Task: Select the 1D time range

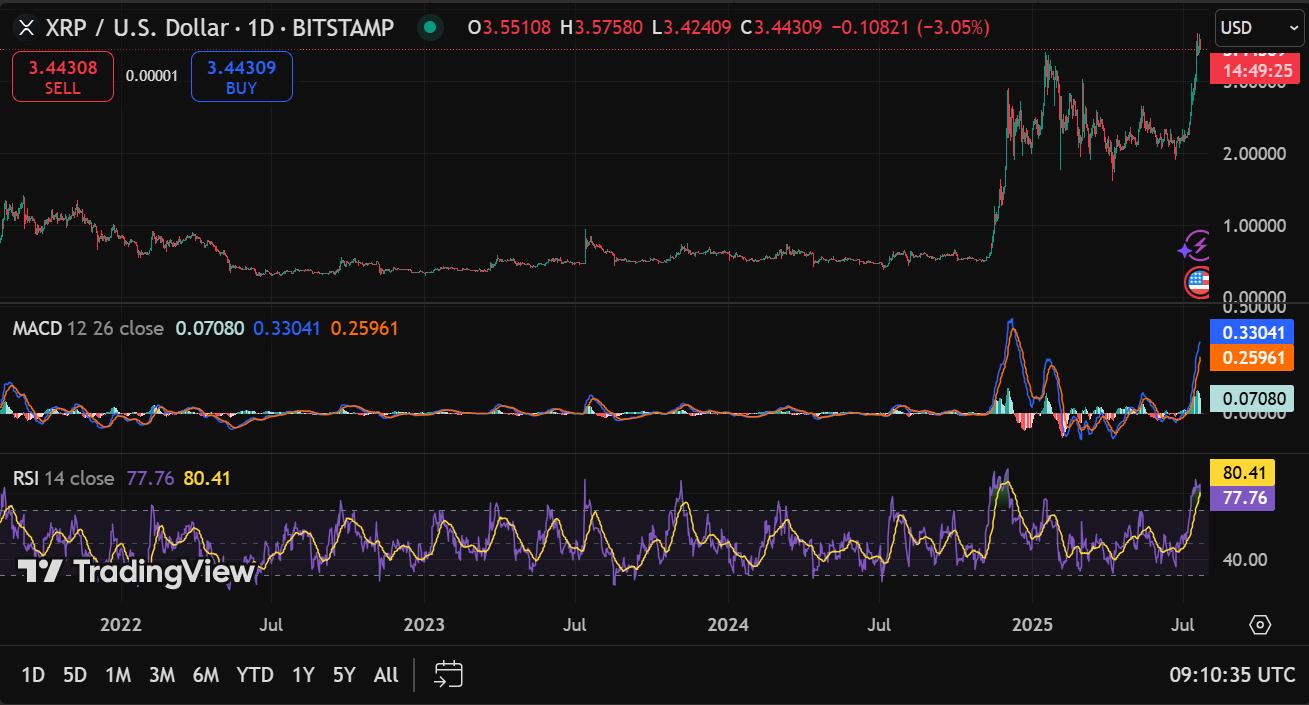Action: click(33, 675)
